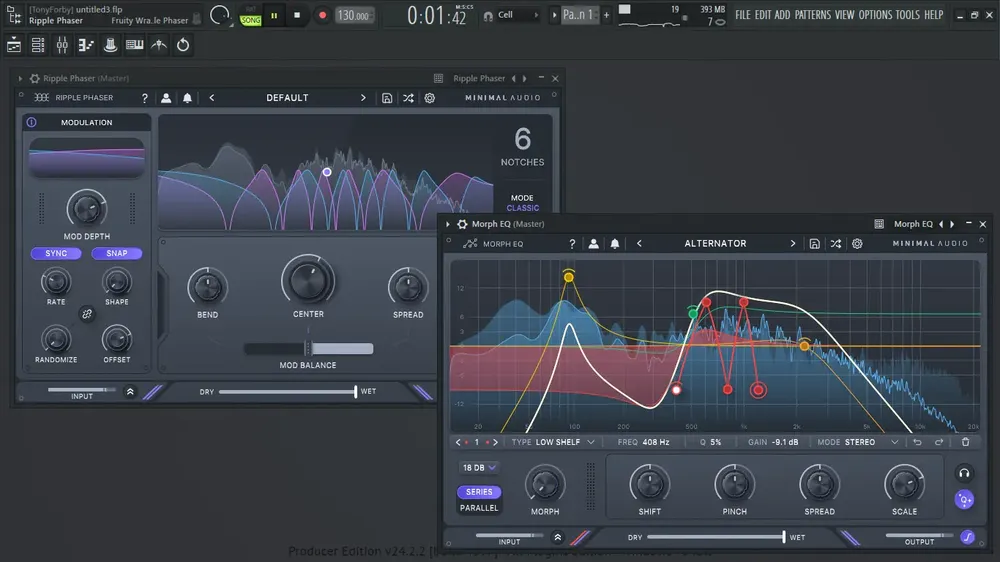Open the Mixer window icon
The height and width of the screenshot is (562, 1000).
coord(62,45)
